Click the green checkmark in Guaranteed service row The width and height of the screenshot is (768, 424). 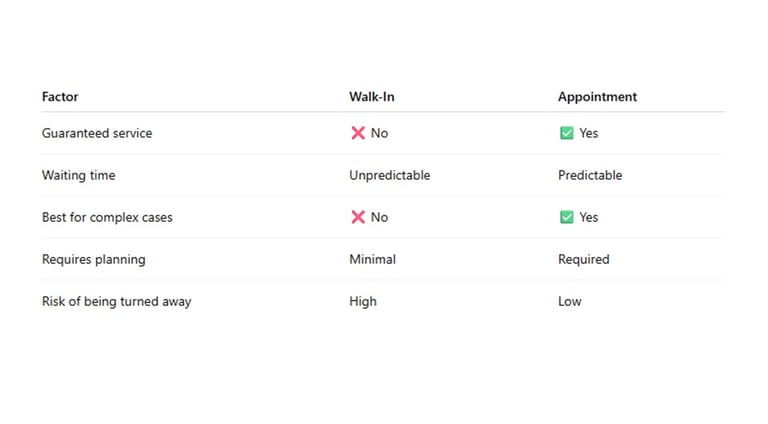(x=566, y=133)
